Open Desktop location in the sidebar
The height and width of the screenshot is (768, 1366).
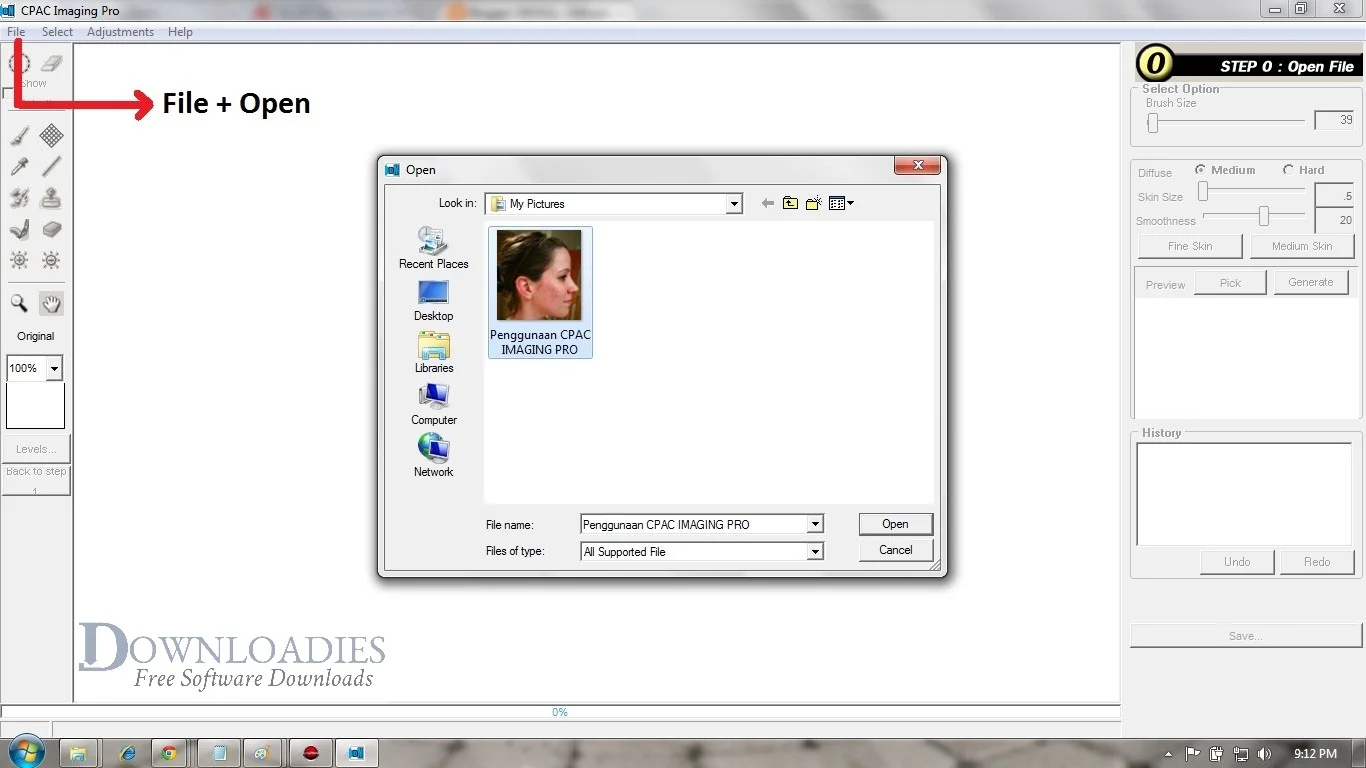433,300
